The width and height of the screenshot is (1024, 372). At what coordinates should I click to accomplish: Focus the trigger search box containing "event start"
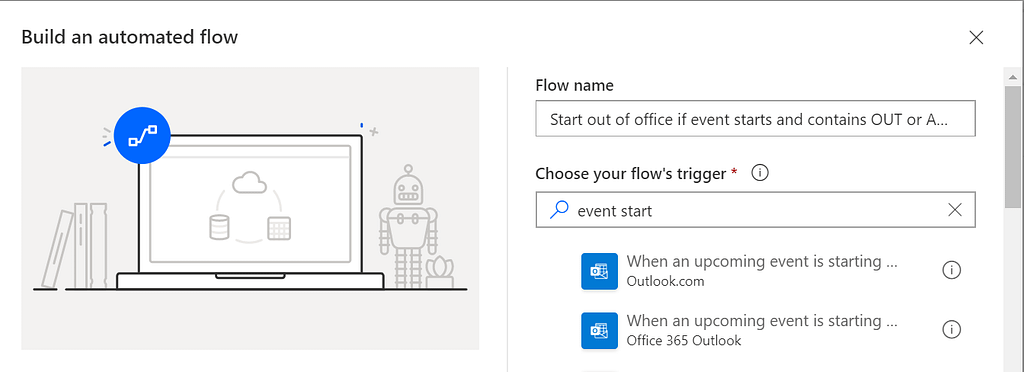click(756, 210)
